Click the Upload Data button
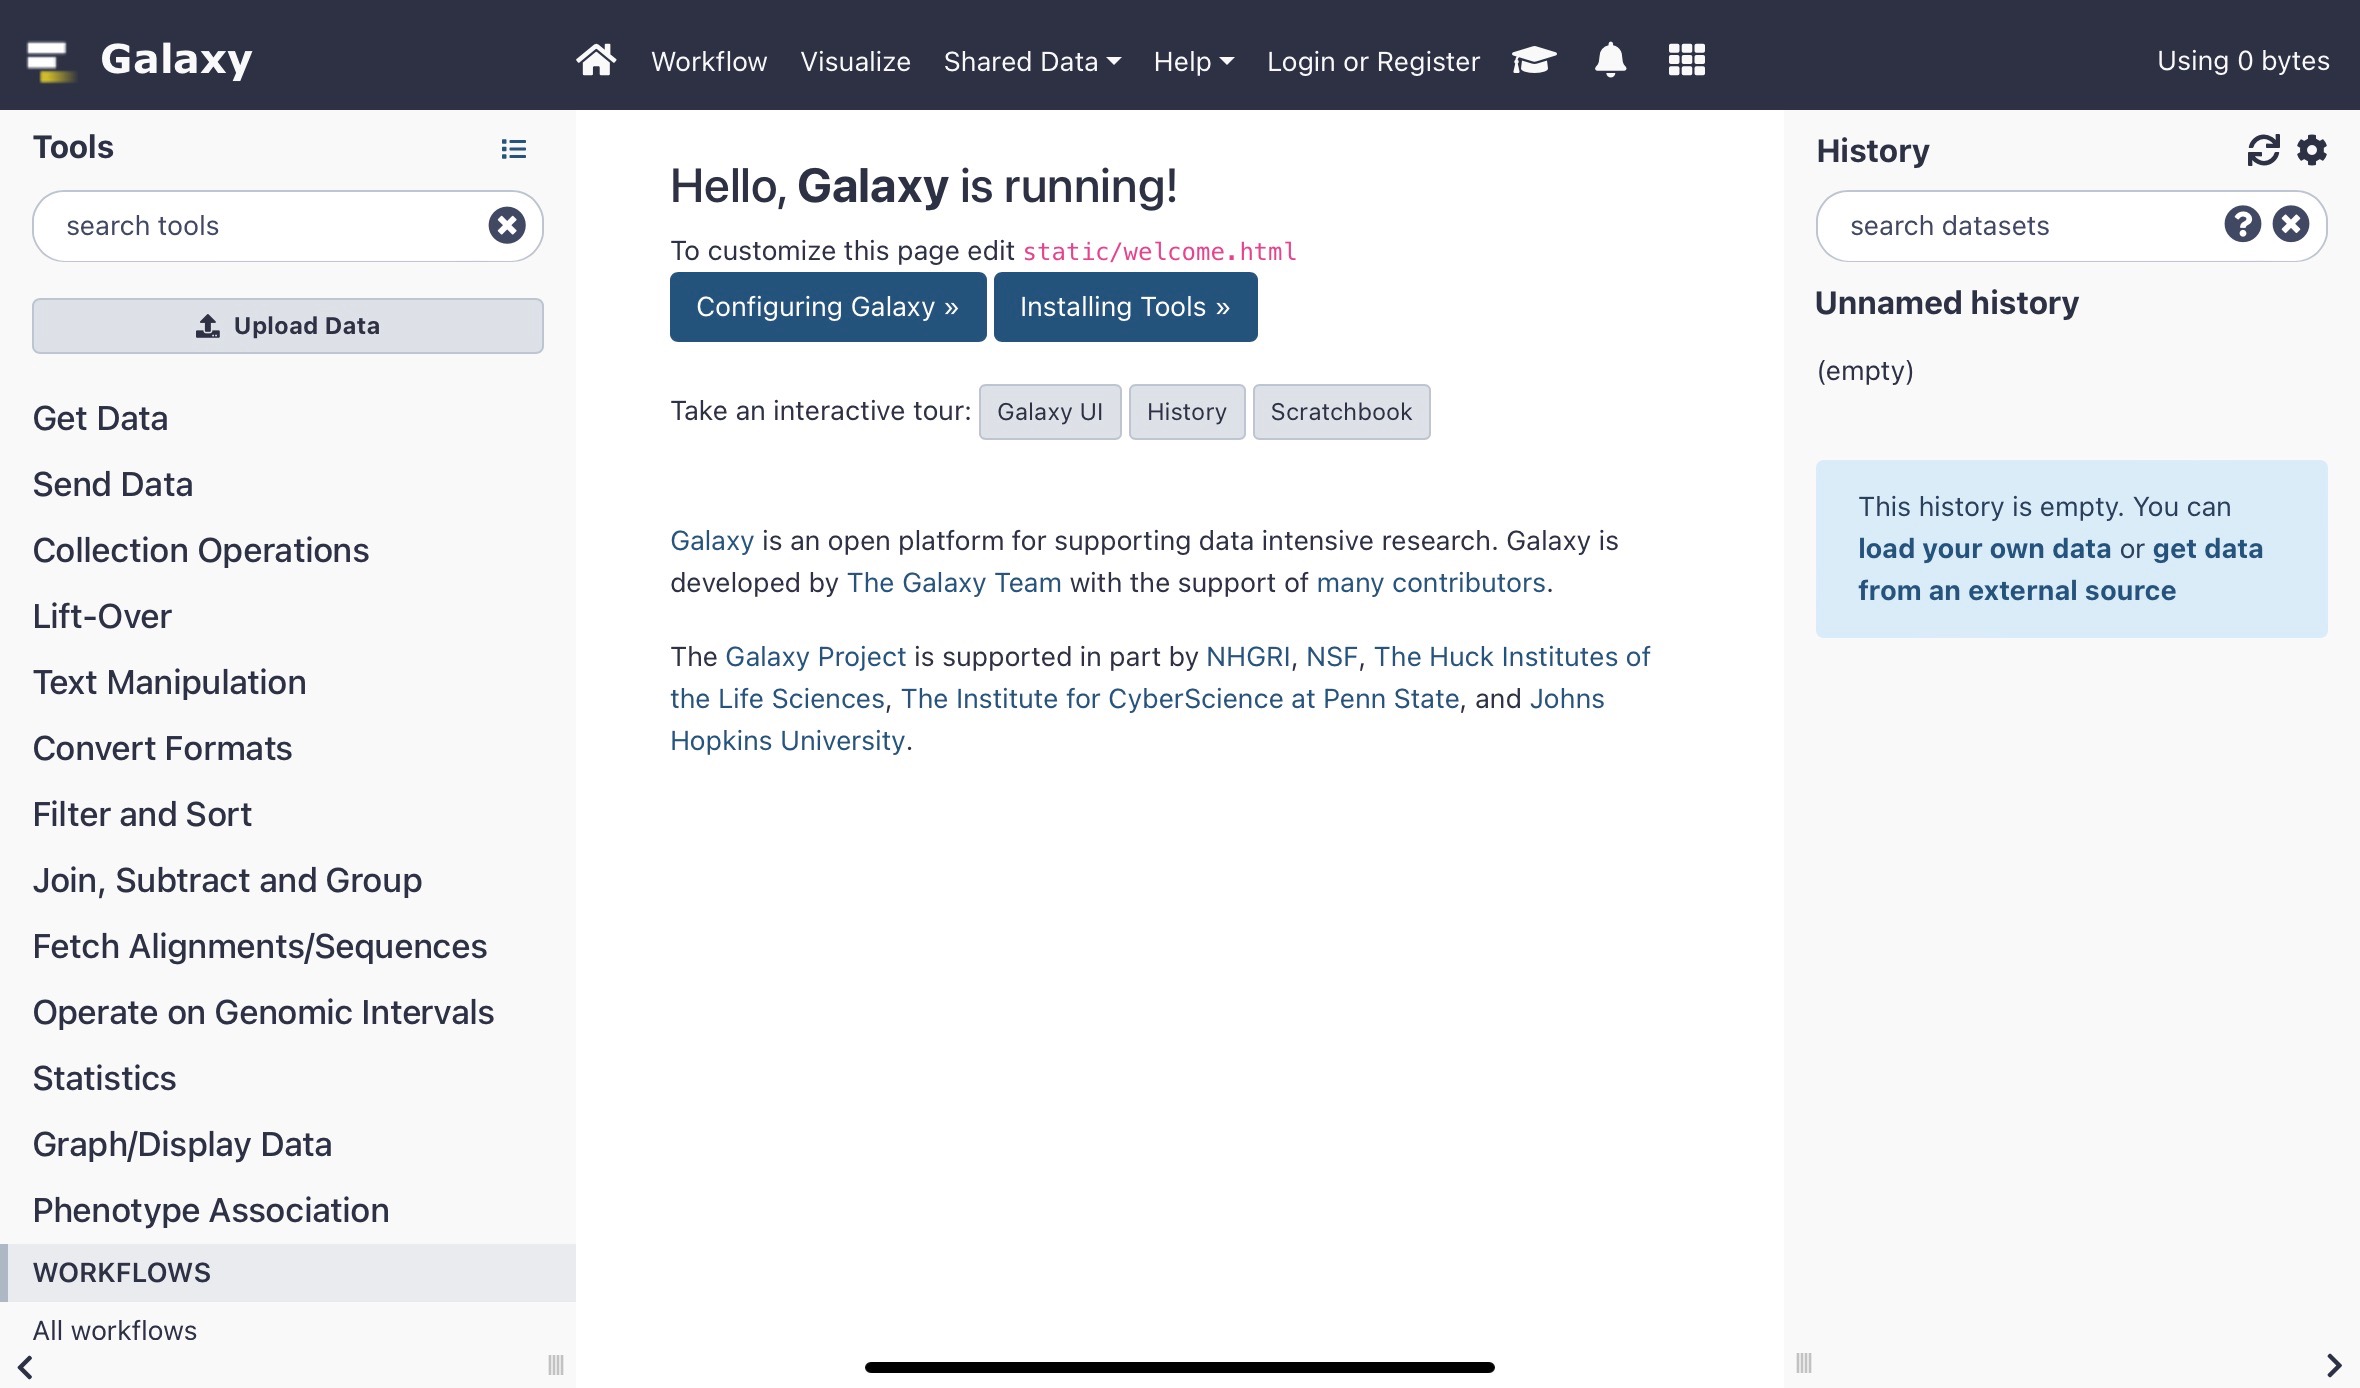The width and height of the screenshot is (2360, 1388). click(x=288, y=326)
